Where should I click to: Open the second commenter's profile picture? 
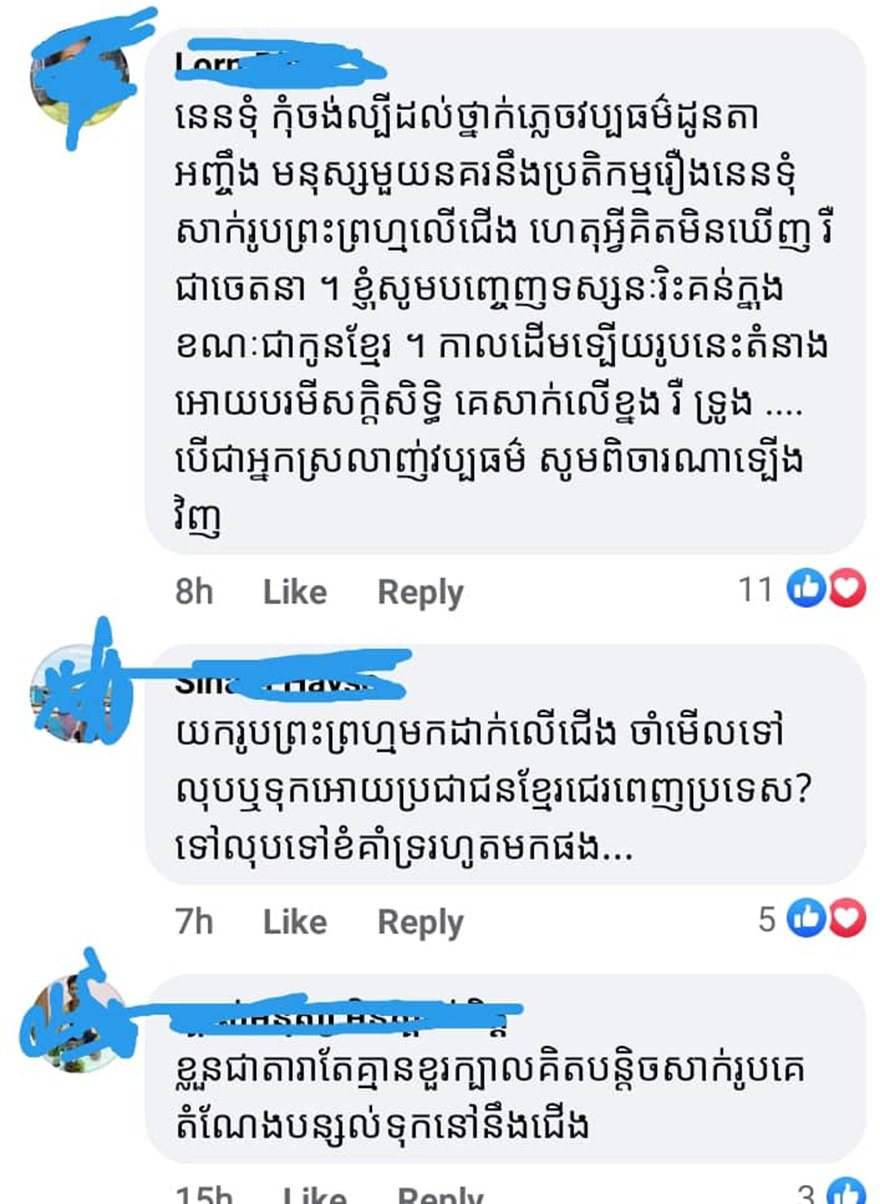77,692
